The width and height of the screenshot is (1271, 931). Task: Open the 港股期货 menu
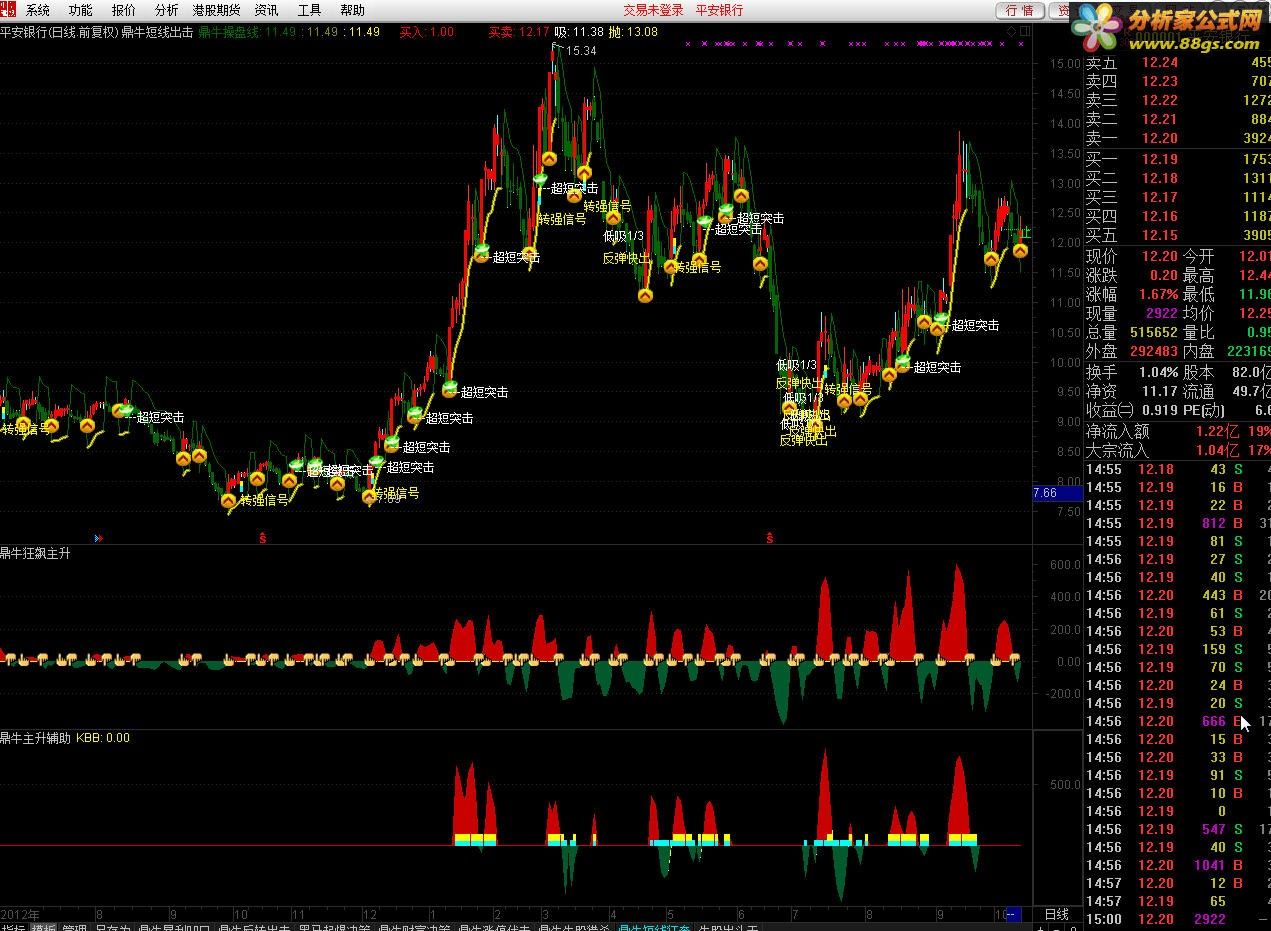tap(217, 10)
